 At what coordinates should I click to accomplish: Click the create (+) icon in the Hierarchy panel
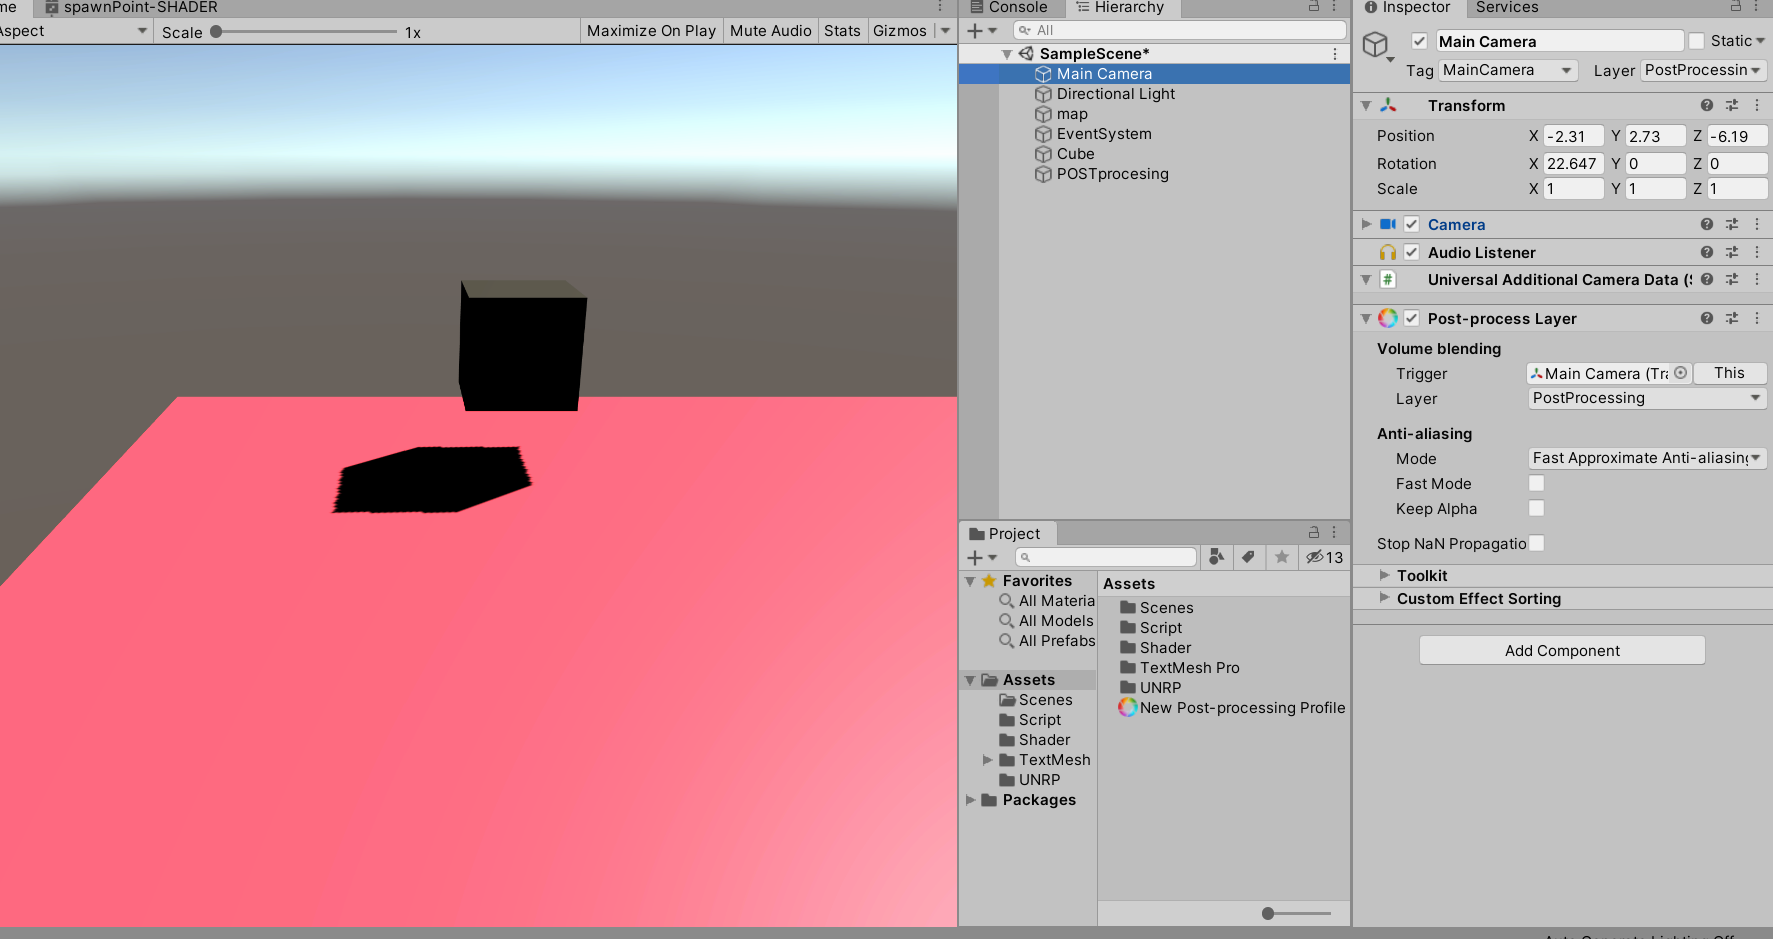click(x=976, y=30)
